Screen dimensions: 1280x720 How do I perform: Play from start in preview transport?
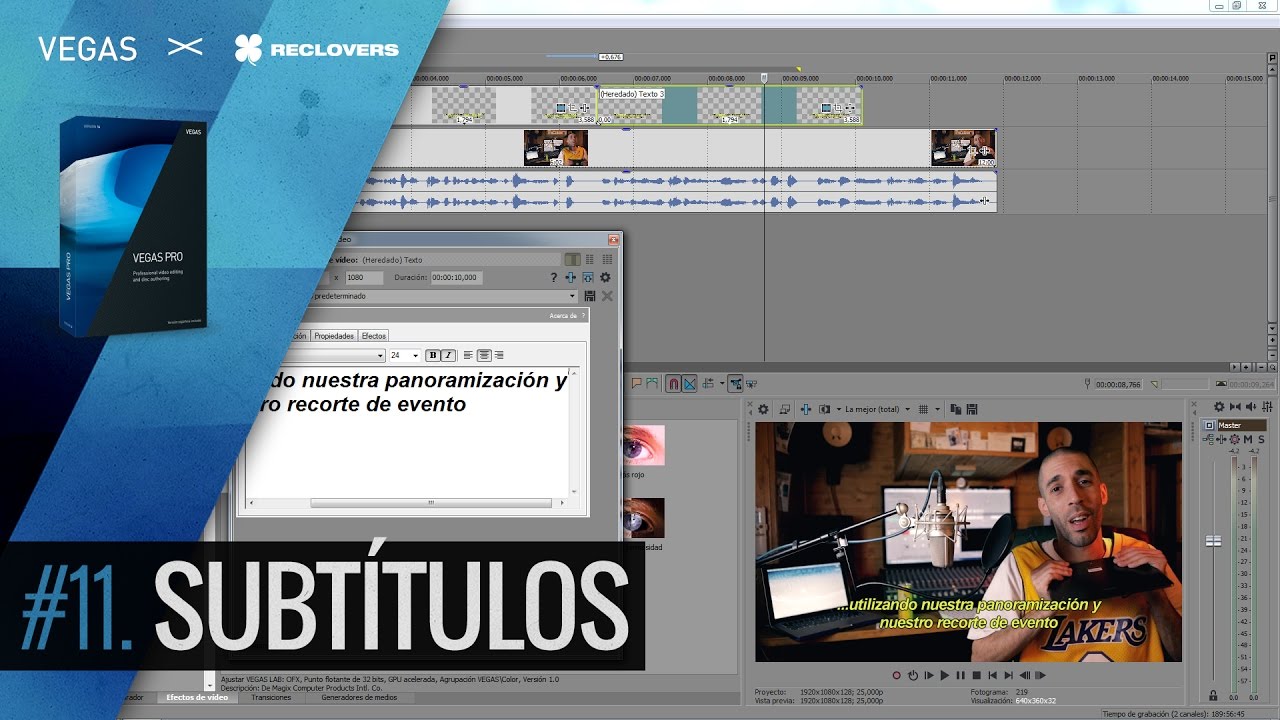pyautogui.click(x=929, y=675)
